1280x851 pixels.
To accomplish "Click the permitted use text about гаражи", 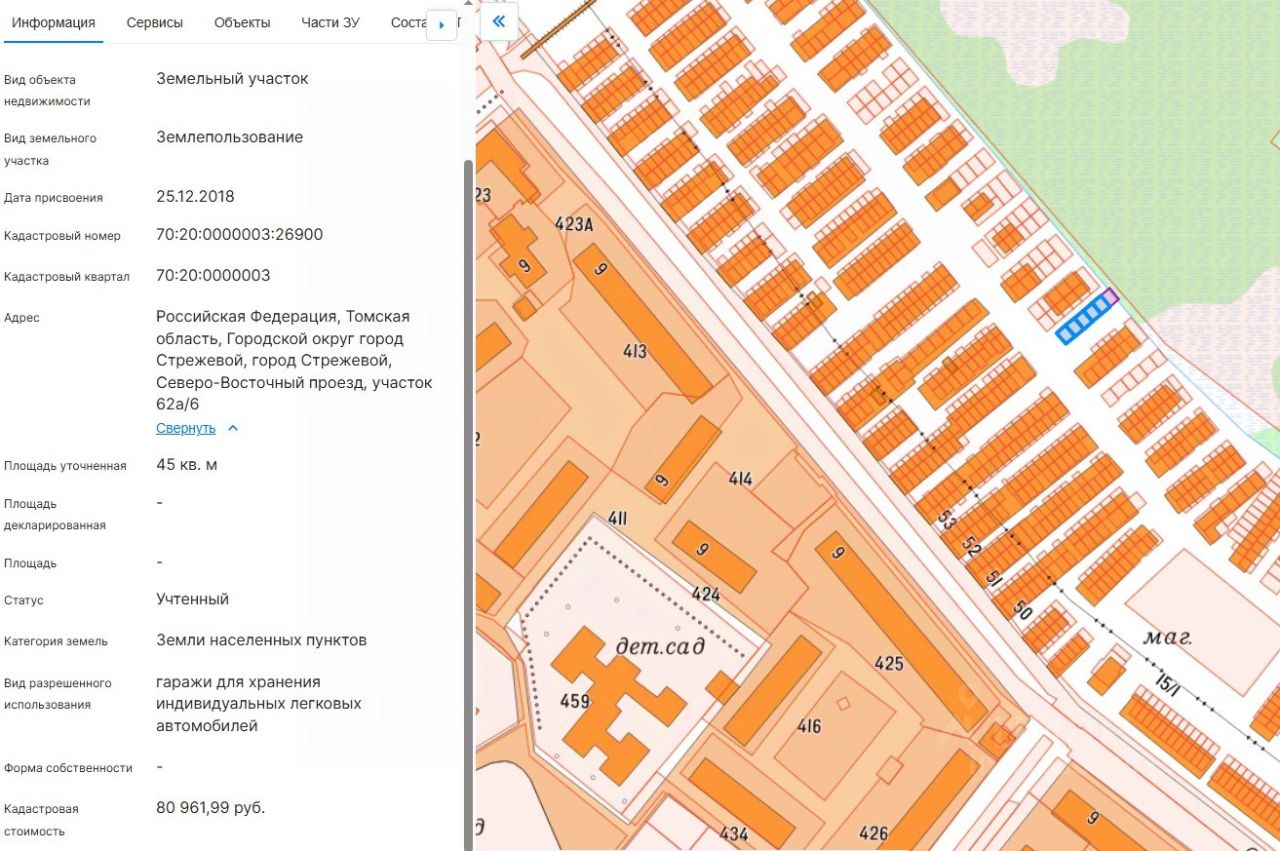I will pyautogui.click(x=258, y=704).
